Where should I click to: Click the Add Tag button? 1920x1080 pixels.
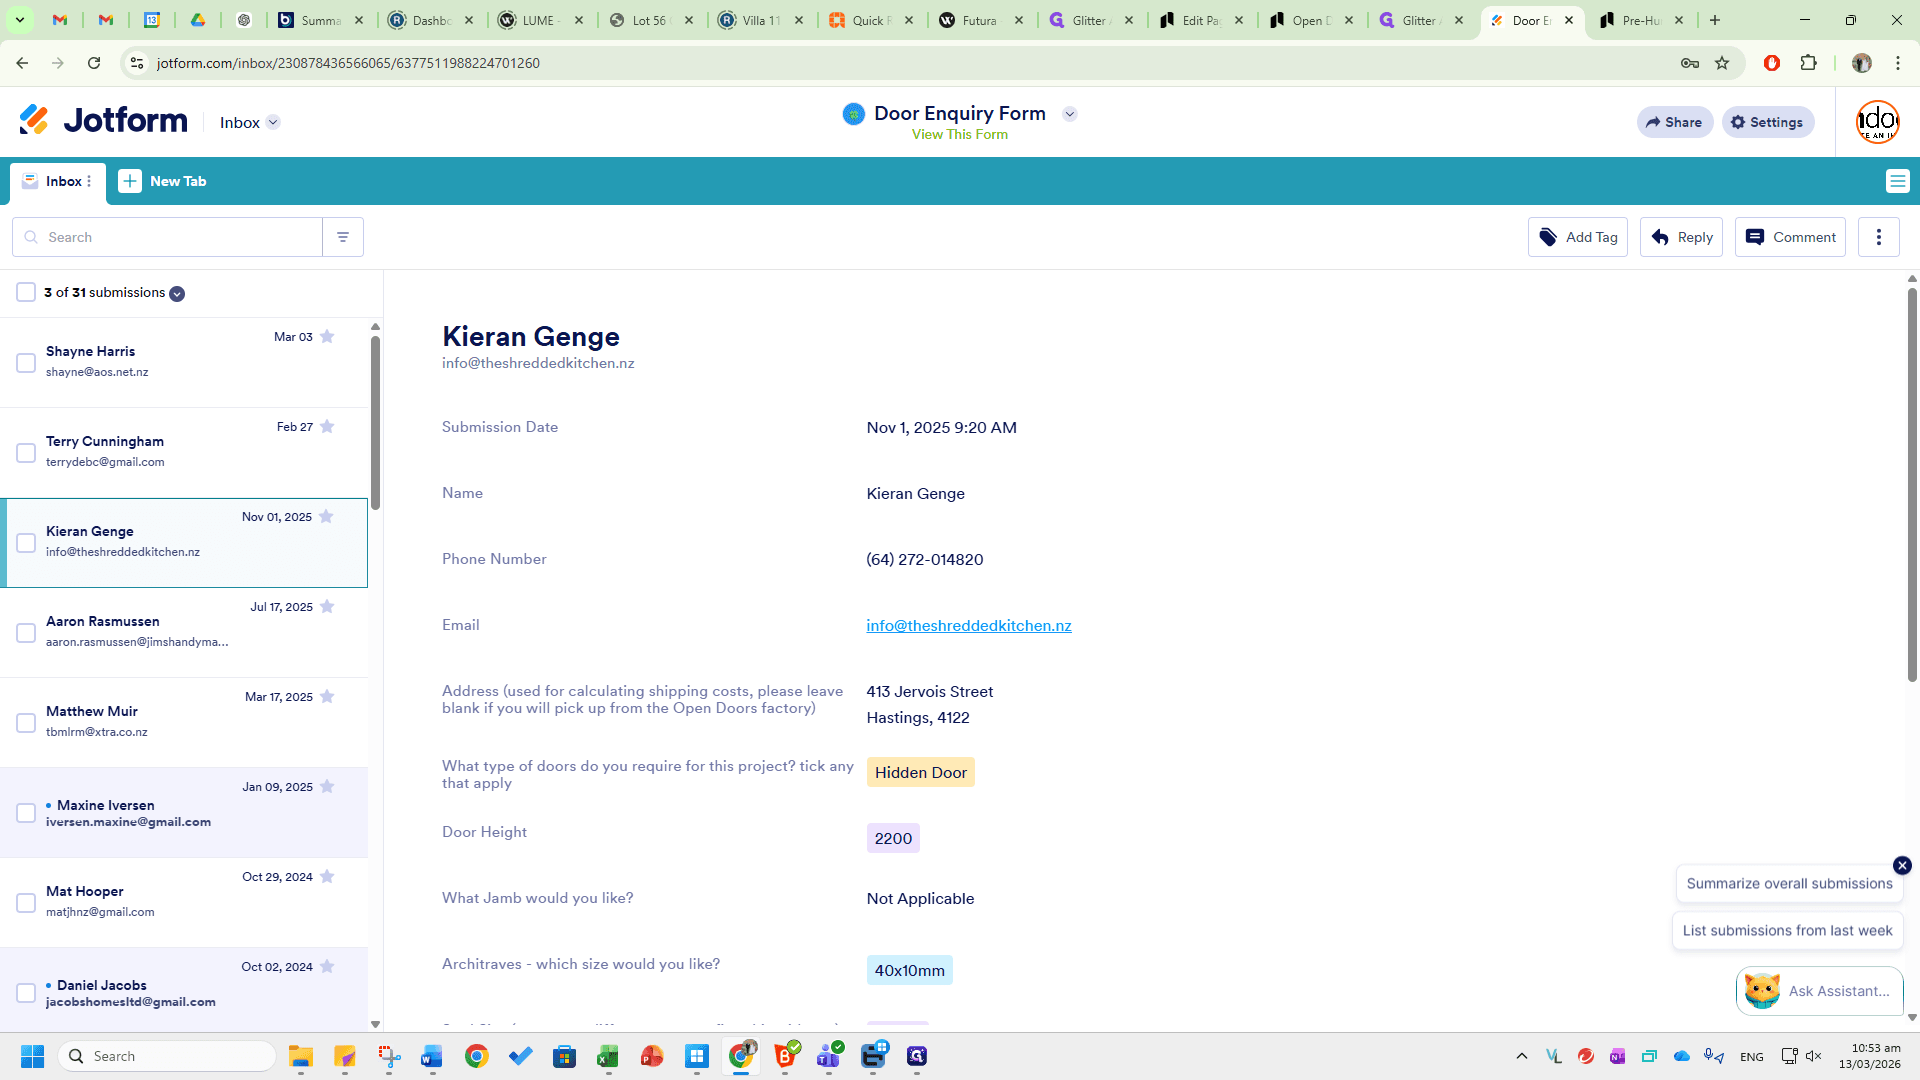[x=1577, y=237]
